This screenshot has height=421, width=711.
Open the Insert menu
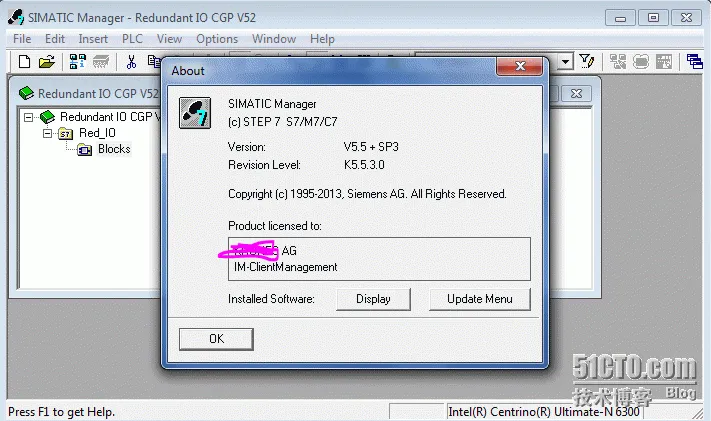93,39
